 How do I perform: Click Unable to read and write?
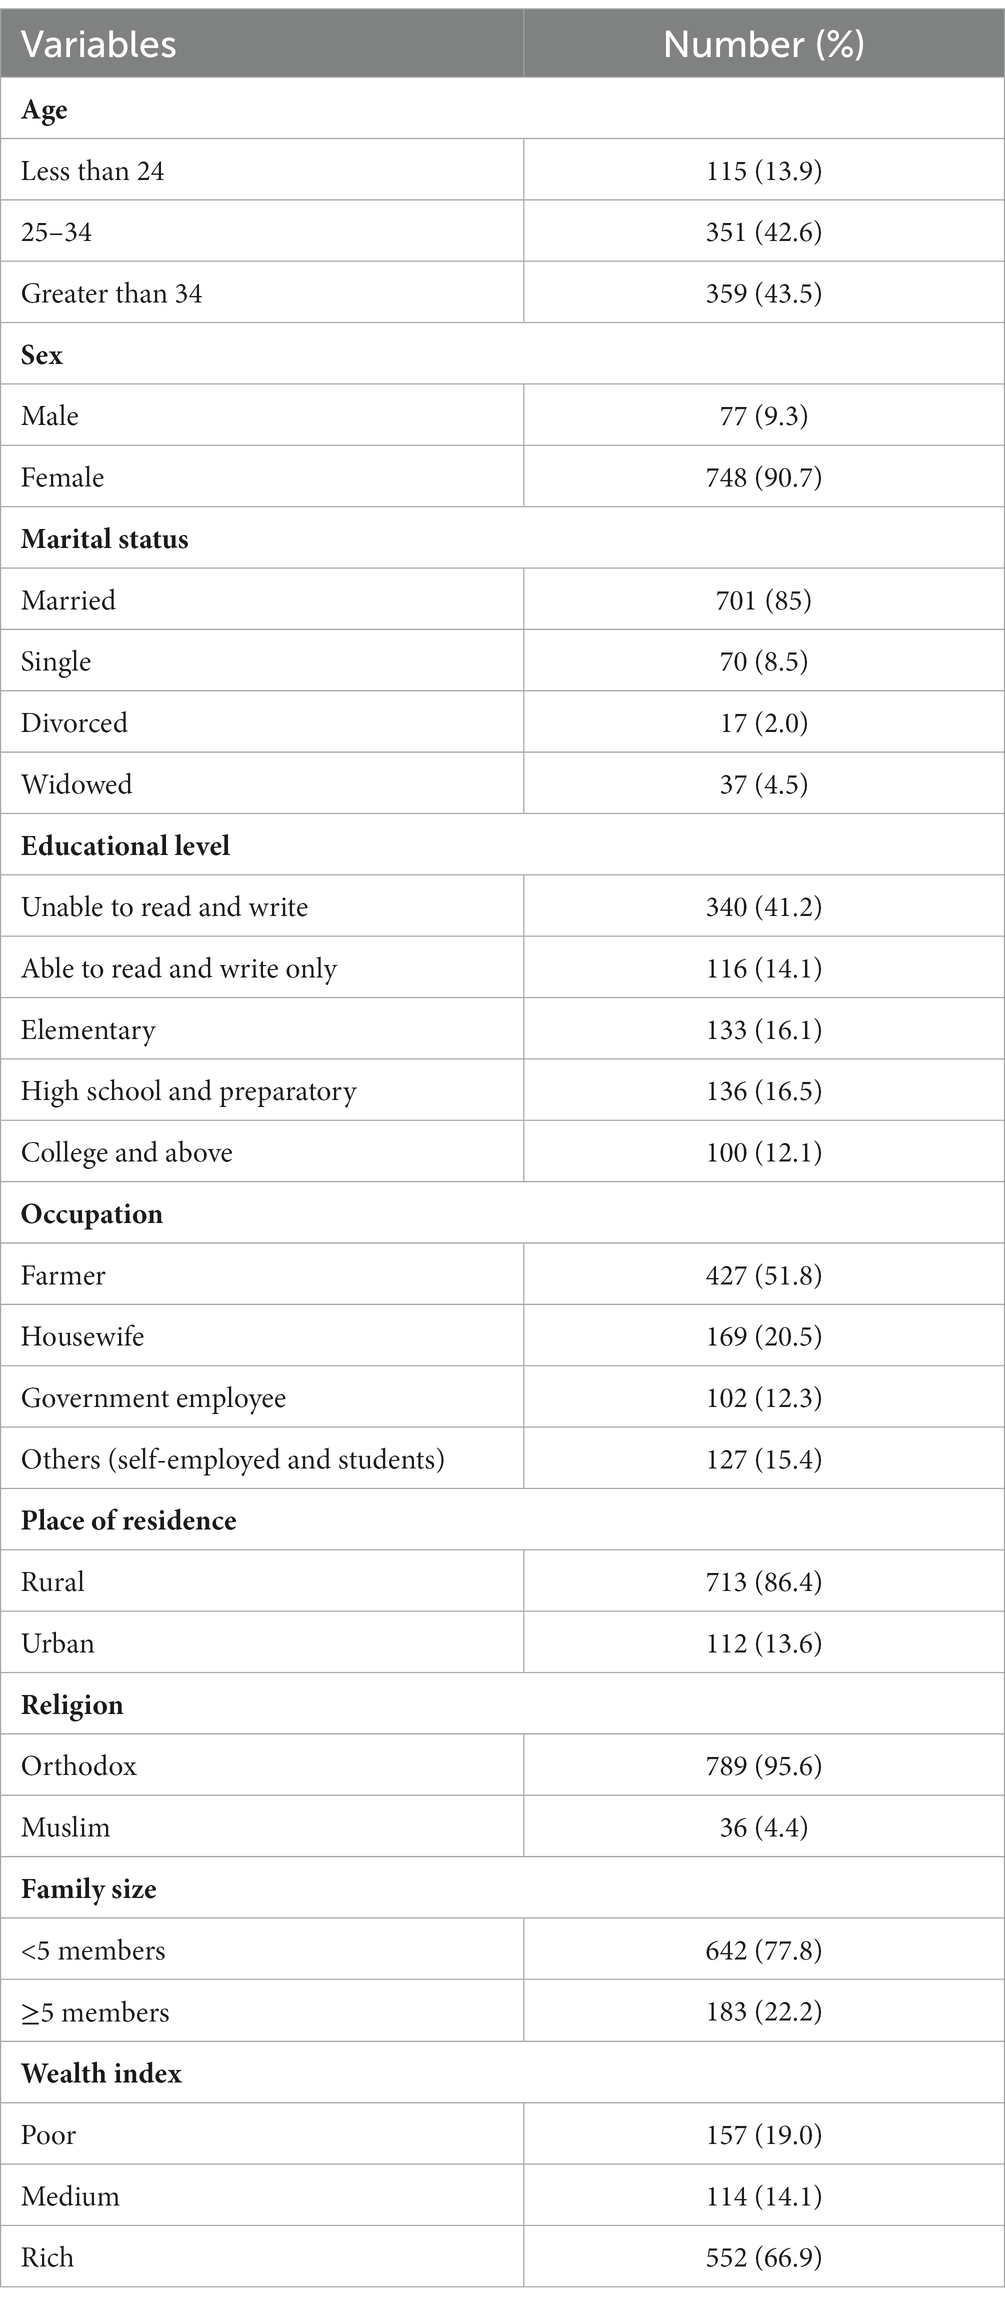coord(164,907)
